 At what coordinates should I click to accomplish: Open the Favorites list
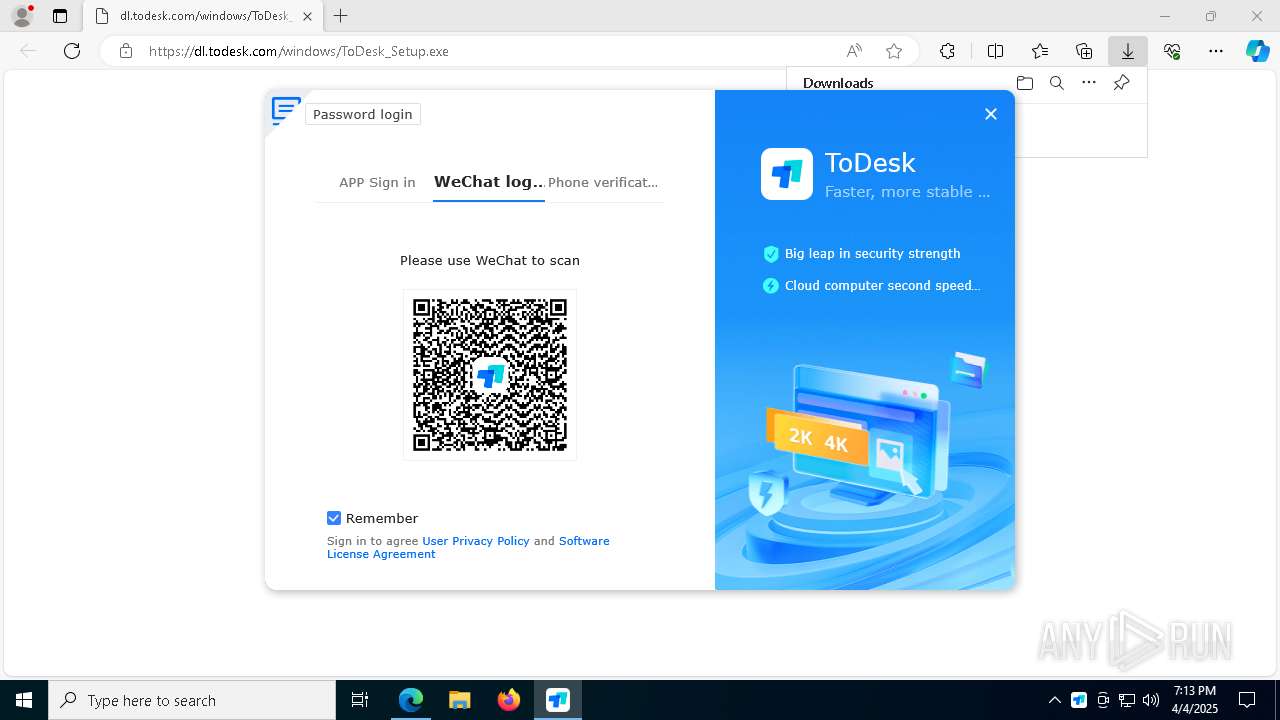tap(1040, 51)
